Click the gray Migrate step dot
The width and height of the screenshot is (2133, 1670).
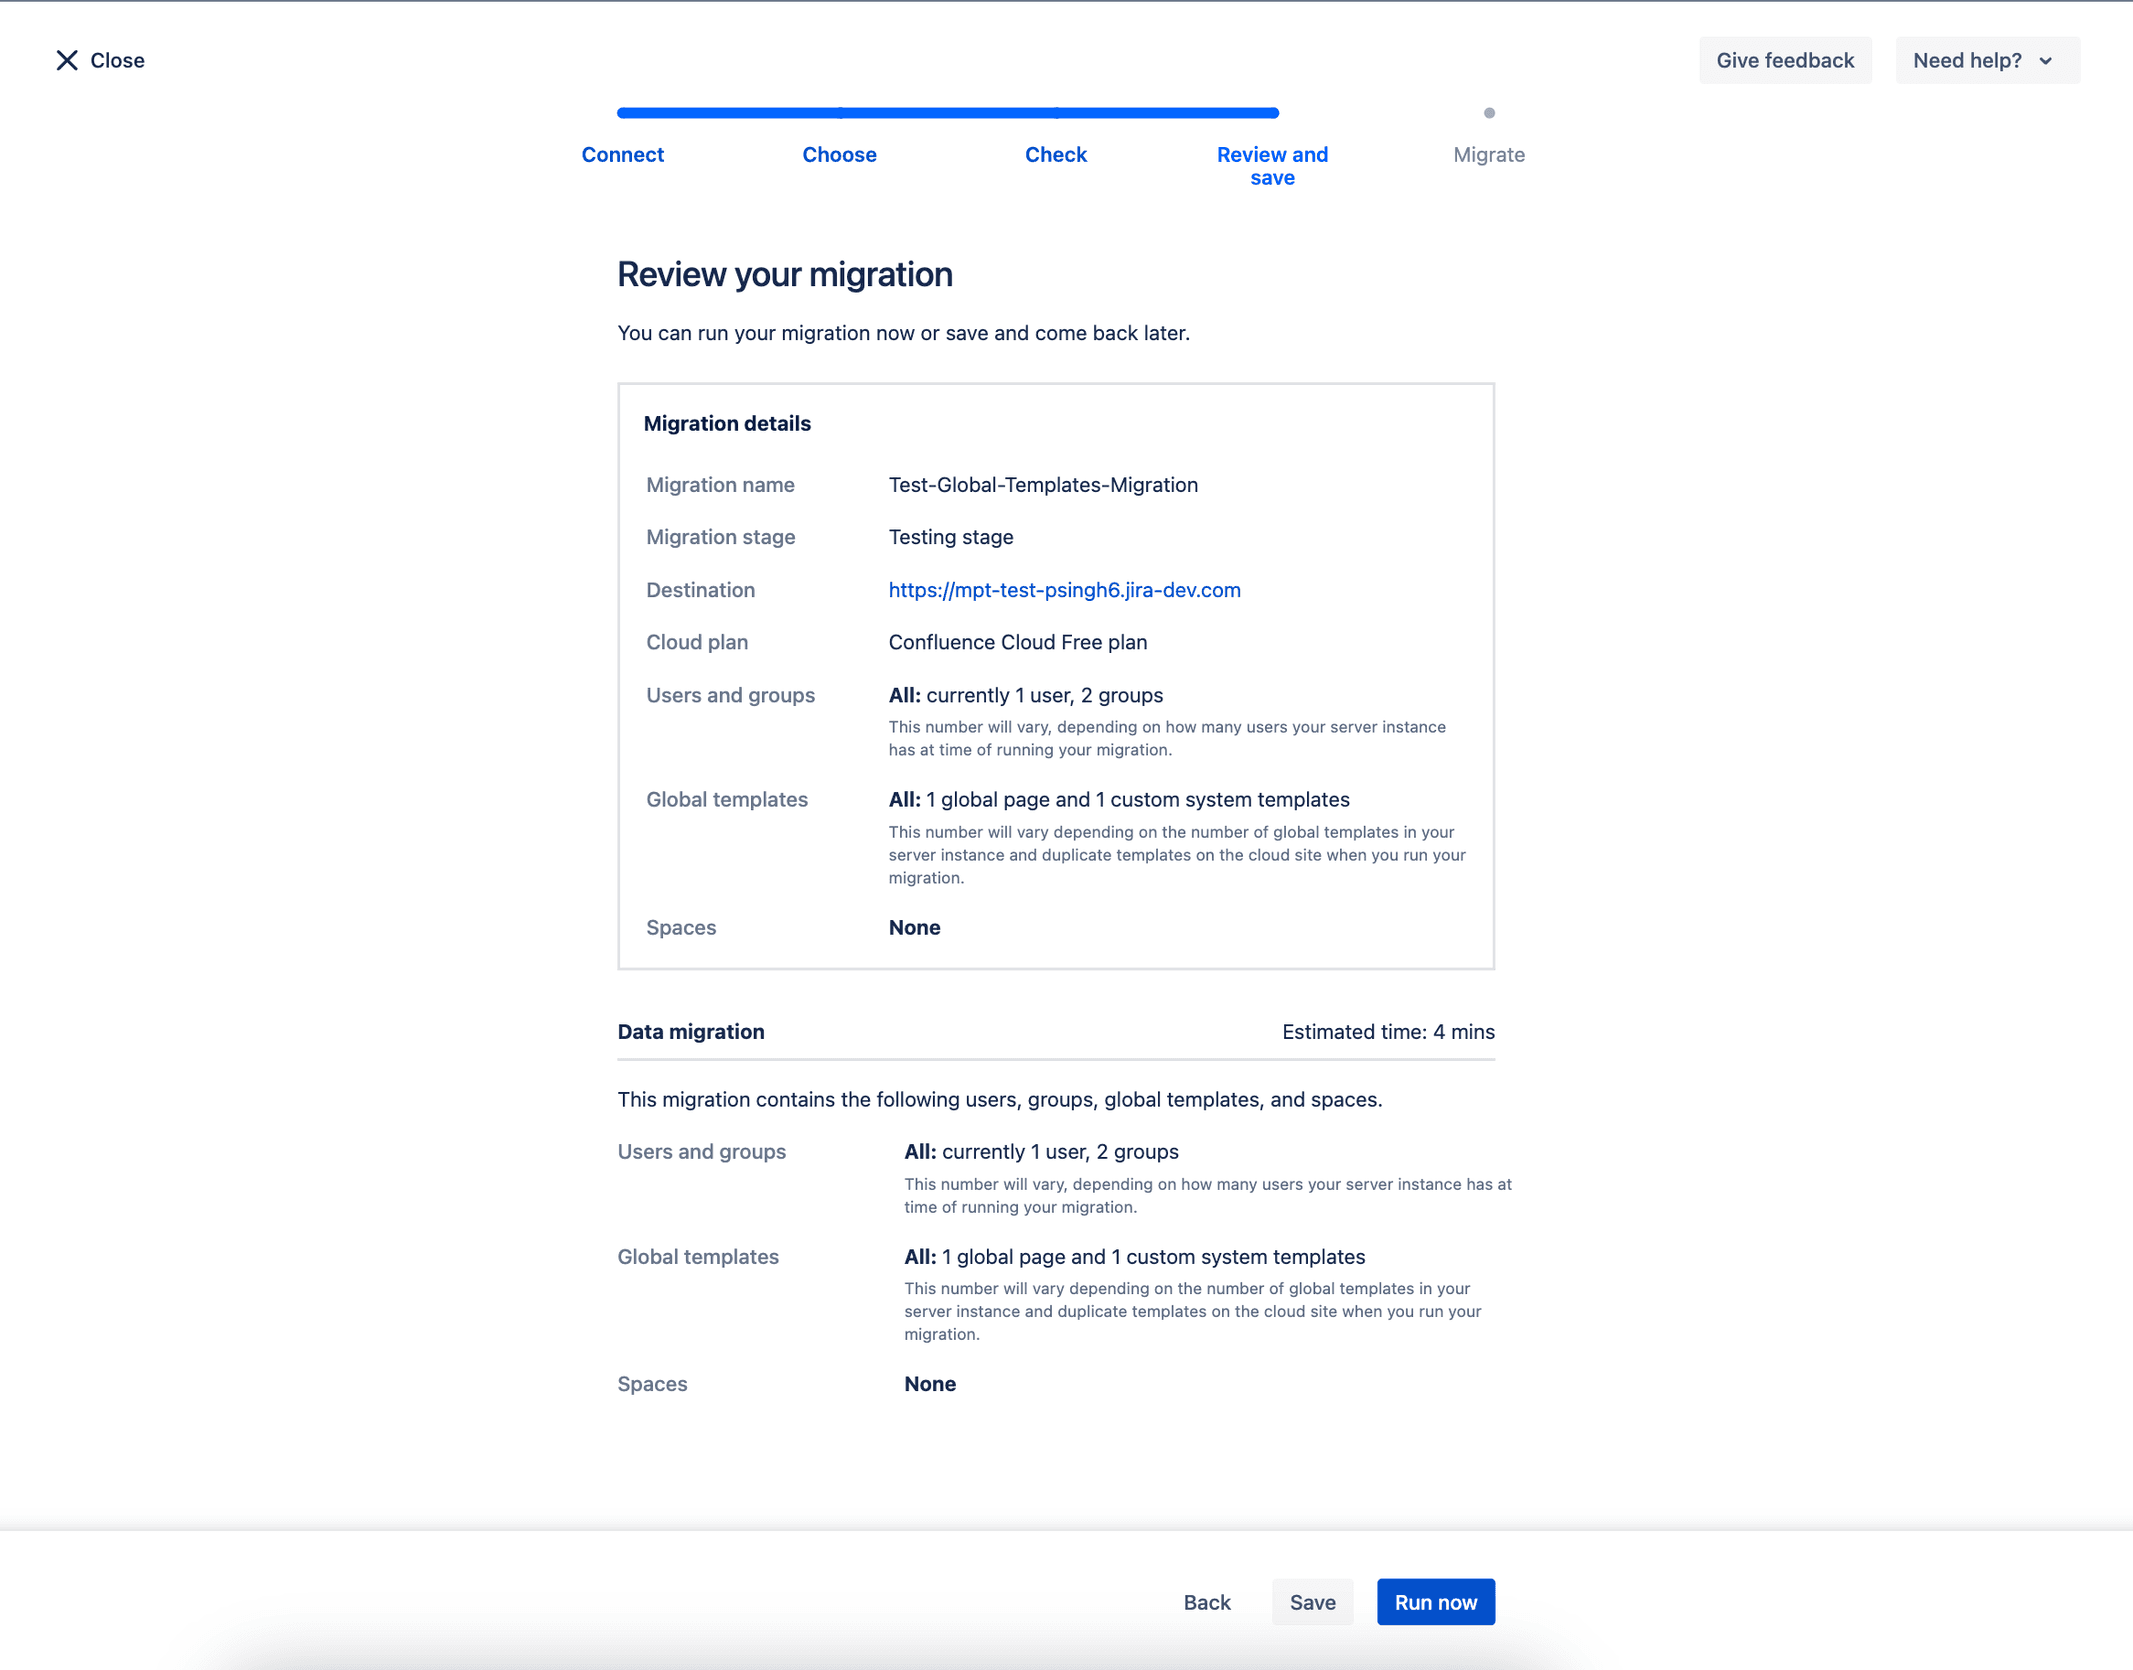1489,113
